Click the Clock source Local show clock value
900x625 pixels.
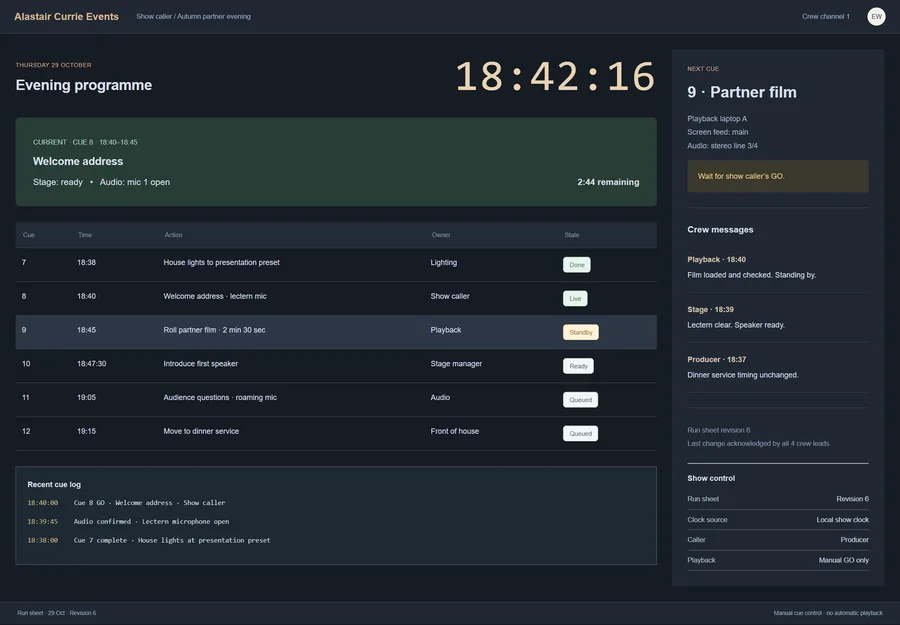(x=842, y=519)
